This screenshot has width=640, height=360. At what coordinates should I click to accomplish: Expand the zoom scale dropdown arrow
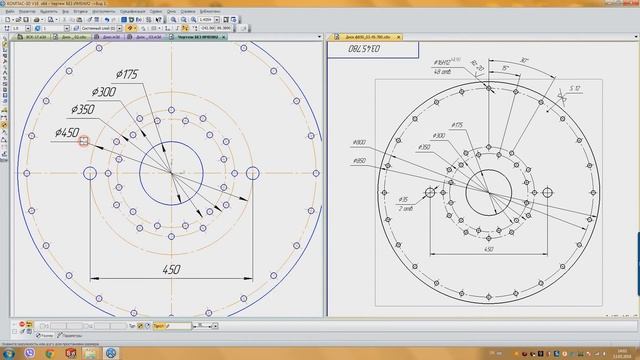coord(217,20)
